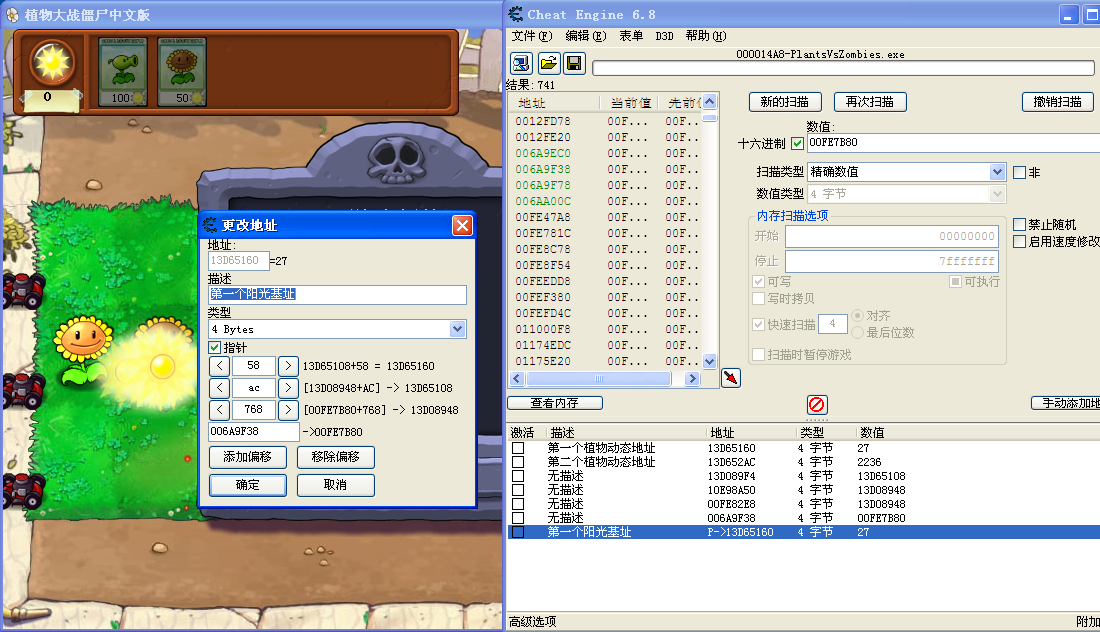Open the 帮助(H) menu

706,36
